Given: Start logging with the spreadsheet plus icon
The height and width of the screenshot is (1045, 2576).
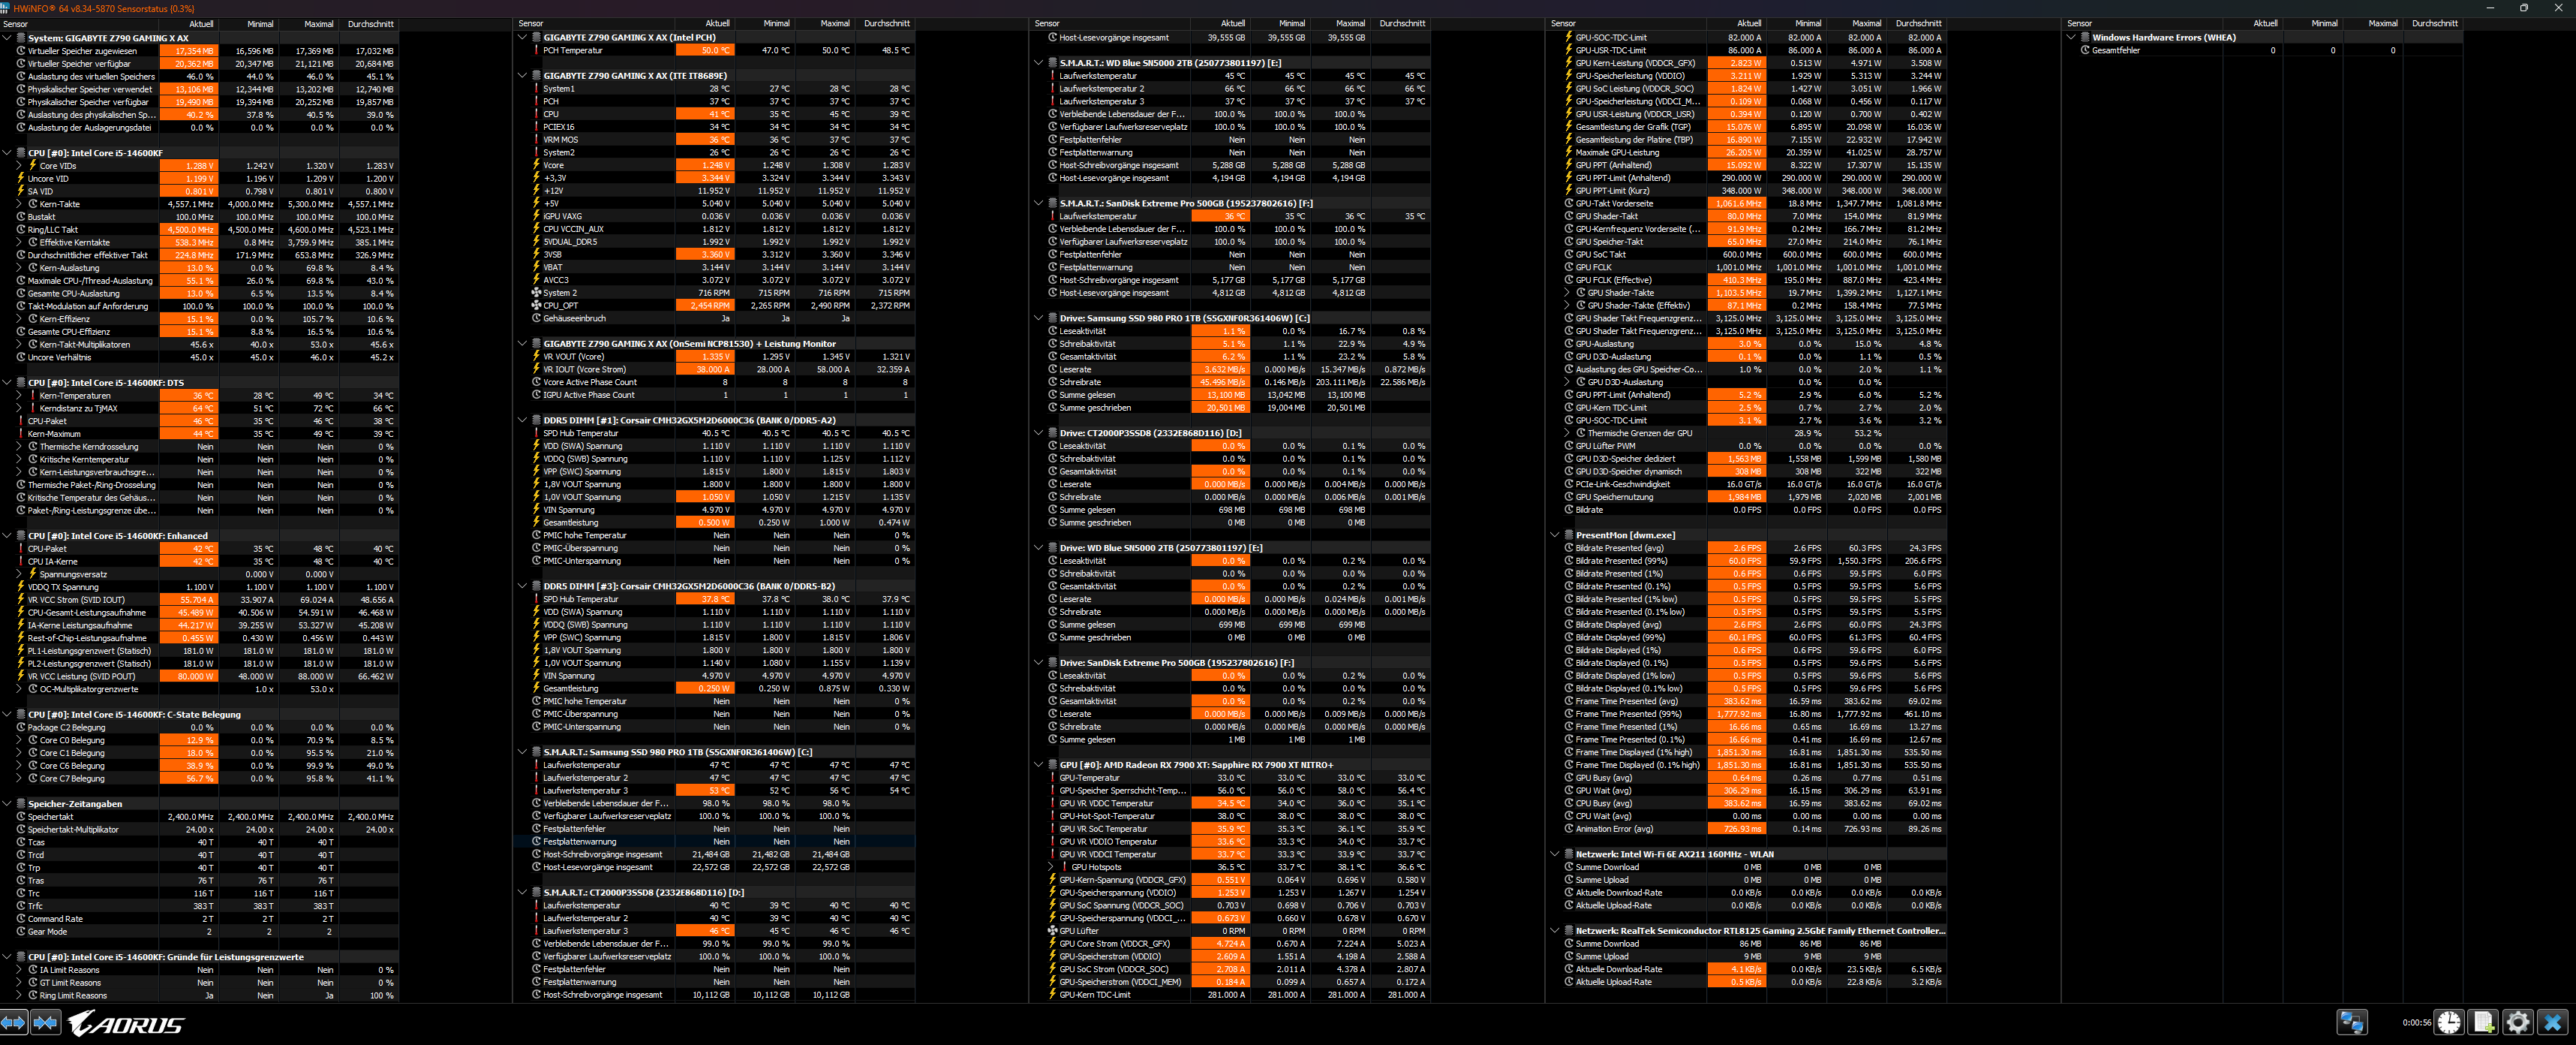Looking at the screenshot, I should click(2483, 1022).
